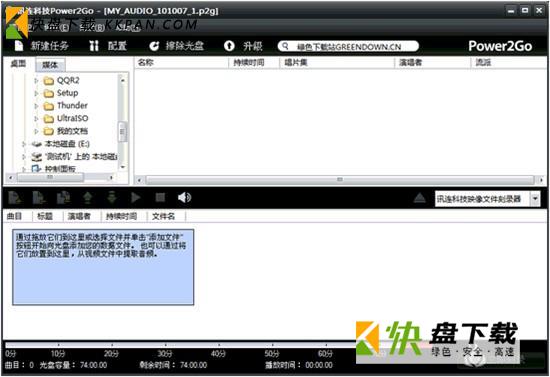
Task: Click the magnifier icon in the search box
Action: (286, 46)
